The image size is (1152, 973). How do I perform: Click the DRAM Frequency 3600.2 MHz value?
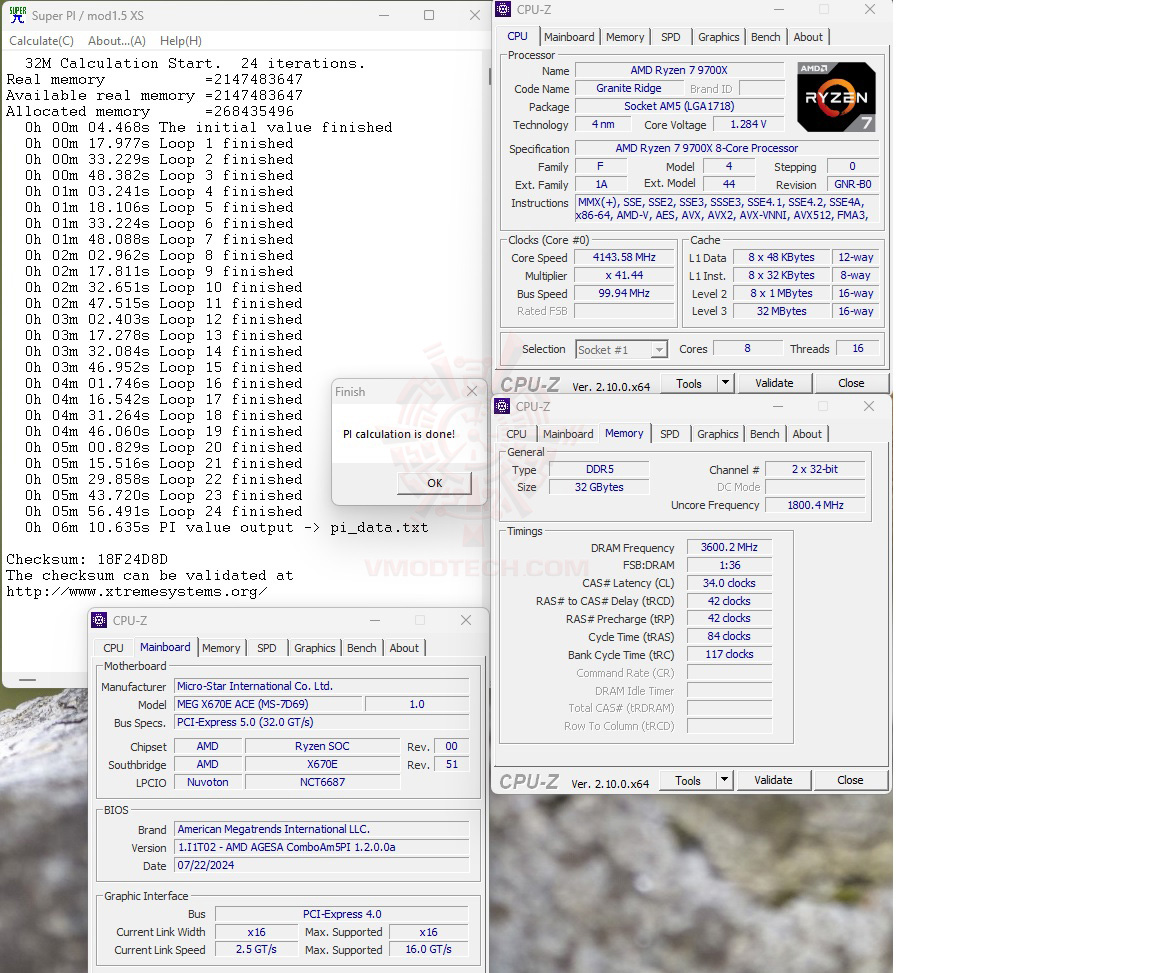pyautogui.click(x=729, y=547)
